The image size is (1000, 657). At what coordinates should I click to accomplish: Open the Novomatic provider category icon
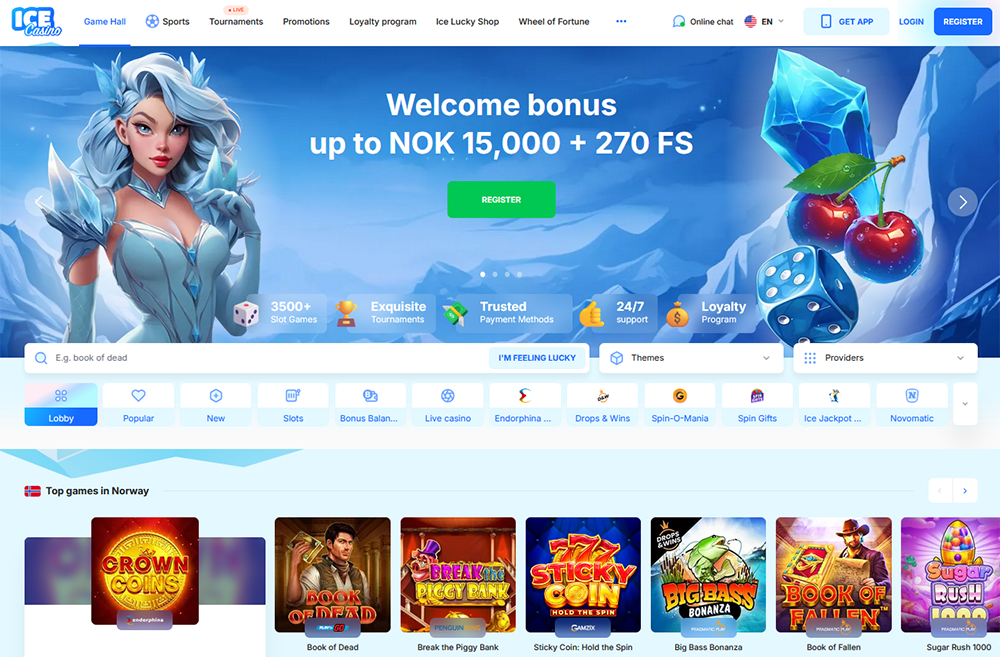coord(912,395)
